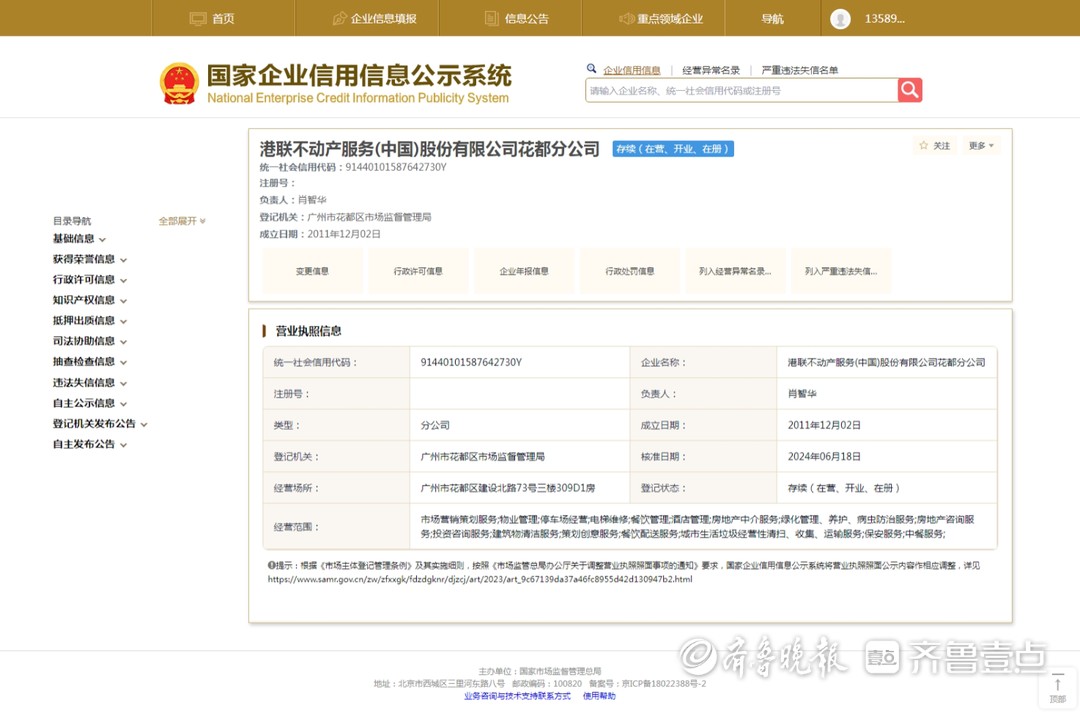Click the company name search input field
Screen dimensions: 1080x714
point(741,90)
